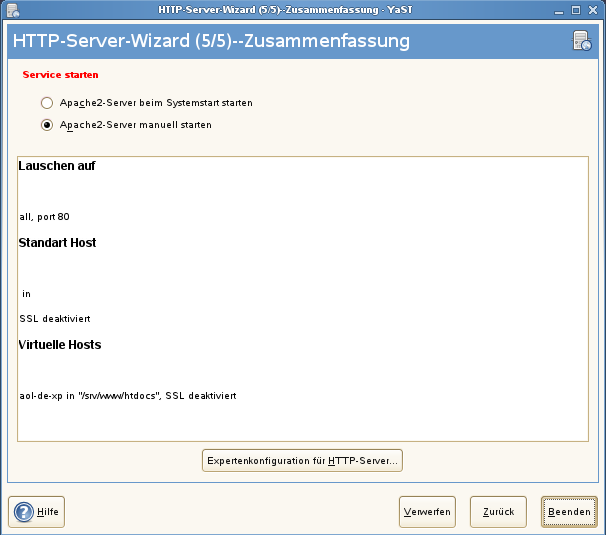Image resolution: width=606 pixels, height=535 pixels.
Task: Click the question mark help icon
Action: point(24,512)
